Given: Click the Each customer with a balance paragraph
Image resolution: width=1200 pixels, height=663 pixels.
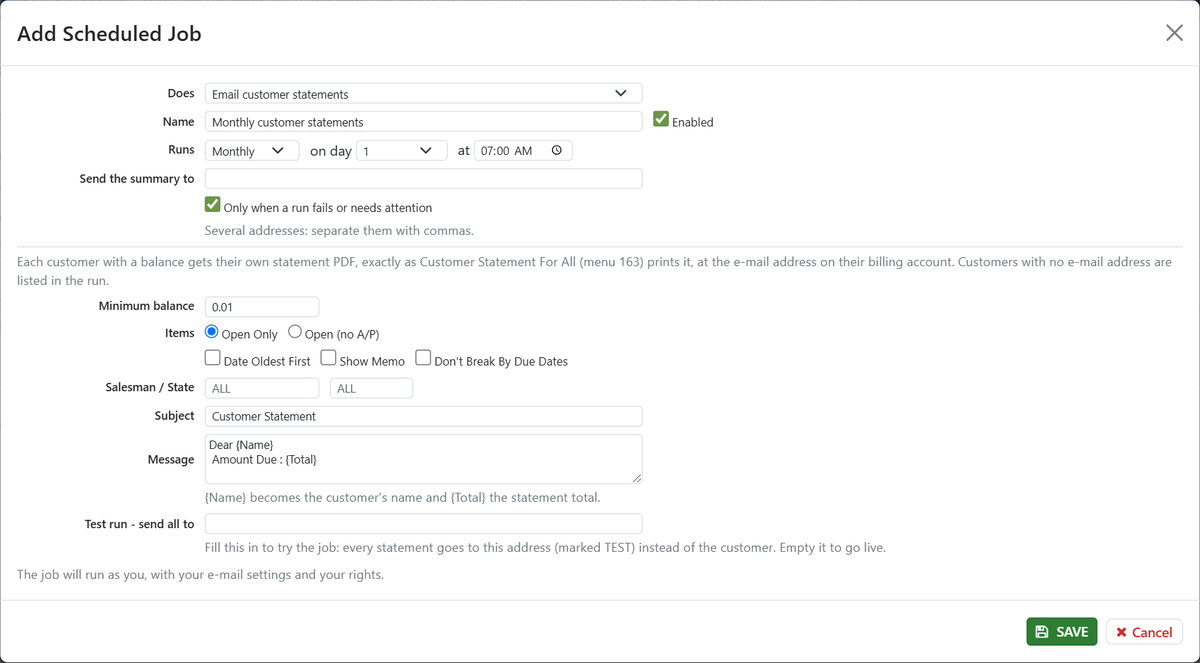Looking at the screenshot, I should [594, 271].
